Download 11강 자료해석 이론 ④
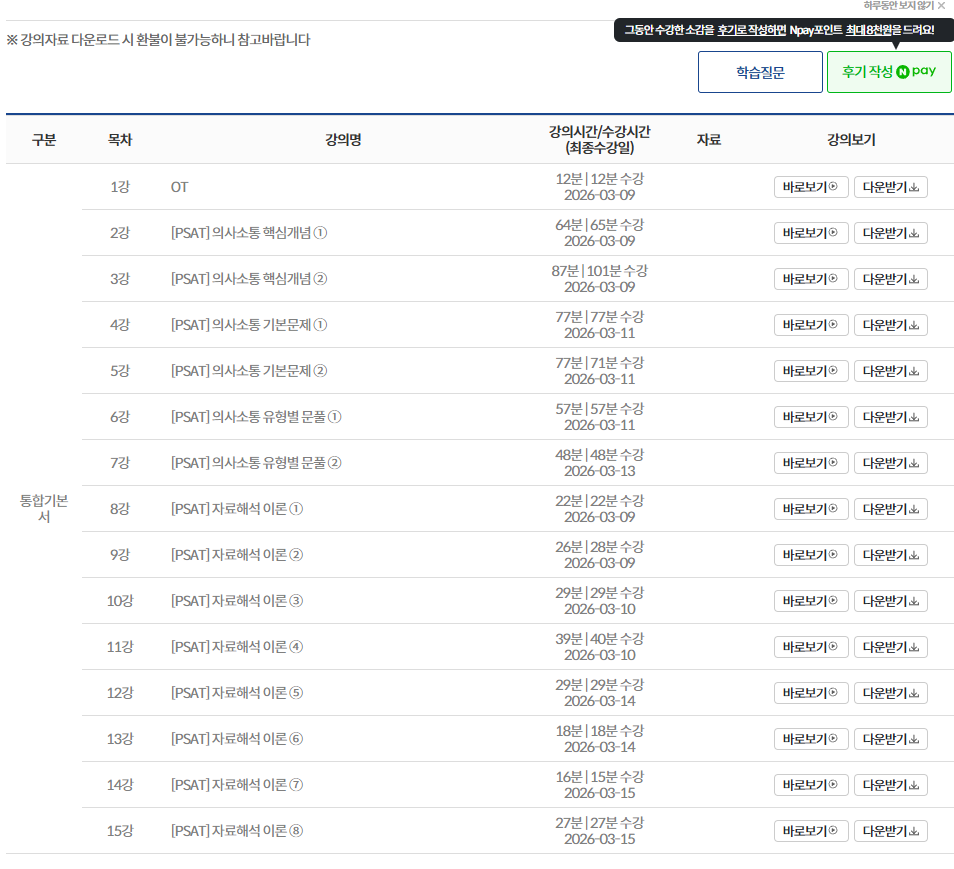 point(890,647)
